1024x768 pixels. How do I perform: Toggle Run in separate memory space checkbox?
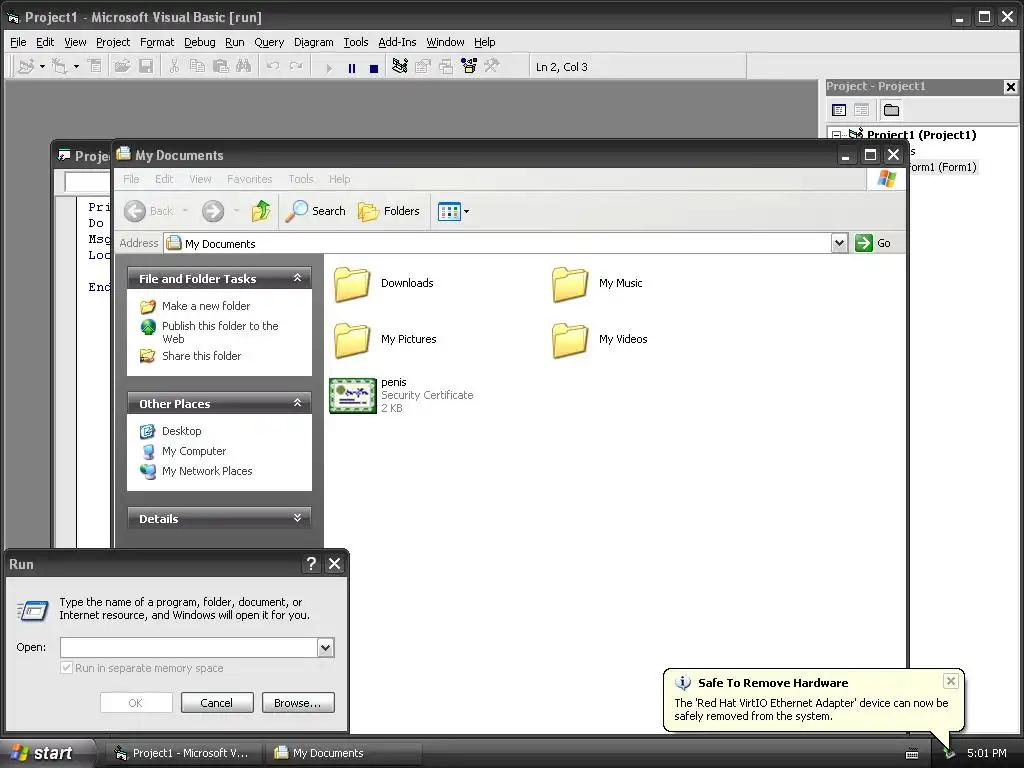point(66,668)
